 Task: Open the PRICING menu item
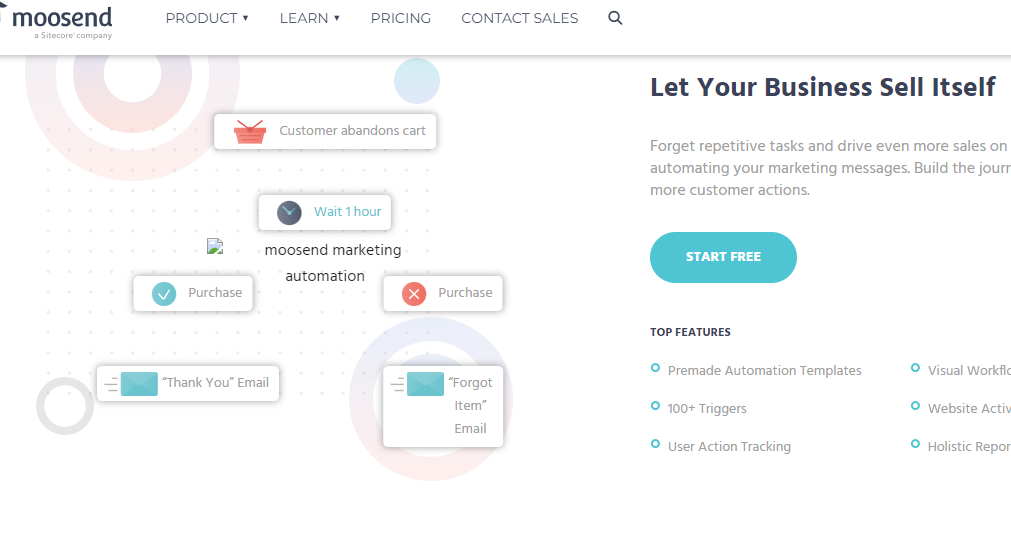[x=400, y=18]
